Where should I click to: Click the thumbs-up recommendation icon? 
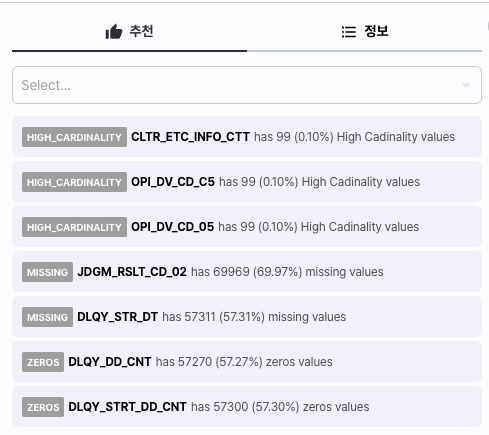pos(114,32)
